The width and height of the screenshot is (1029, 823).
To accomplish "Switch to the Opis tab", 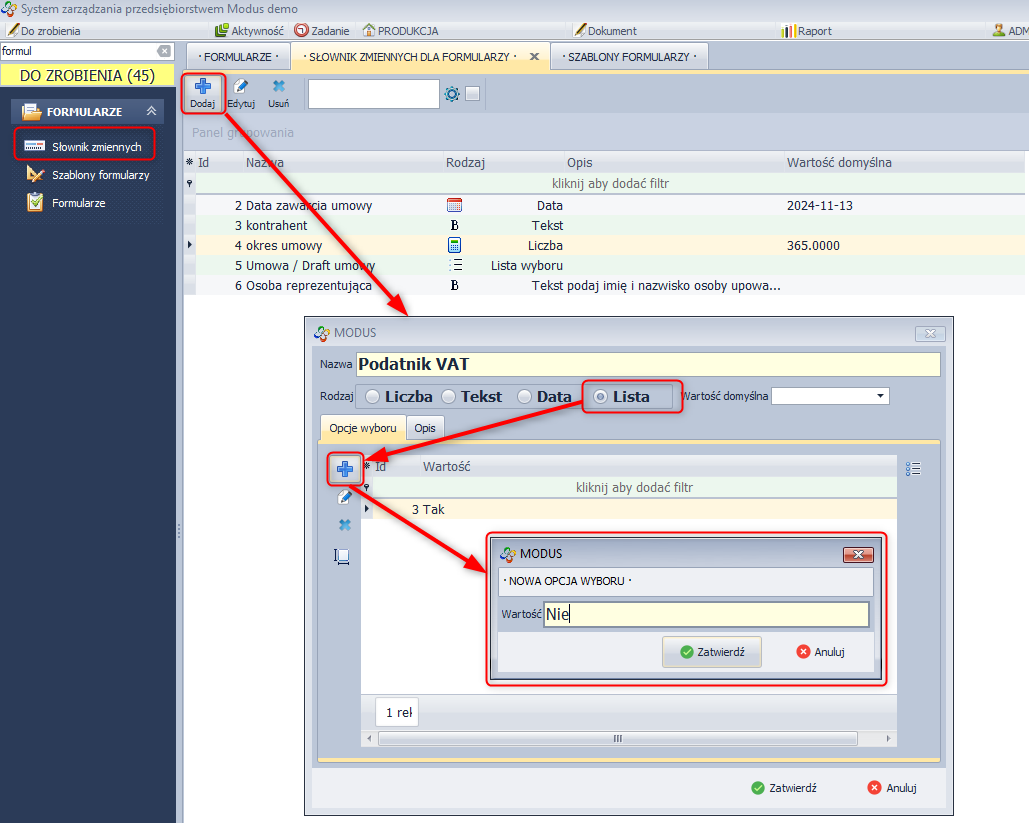I will 425,428.
